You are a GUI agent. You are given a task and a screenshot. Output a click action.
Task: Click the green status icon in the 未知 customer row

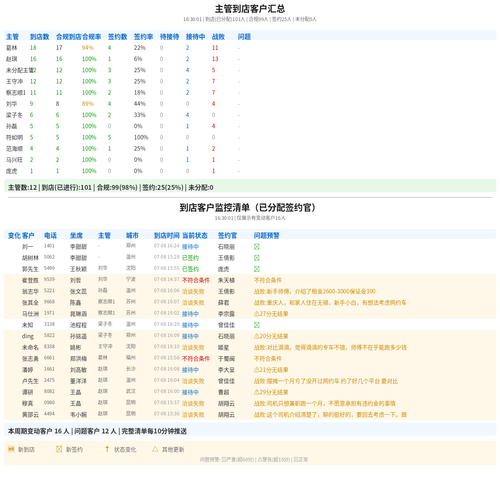tap(257, 325)
